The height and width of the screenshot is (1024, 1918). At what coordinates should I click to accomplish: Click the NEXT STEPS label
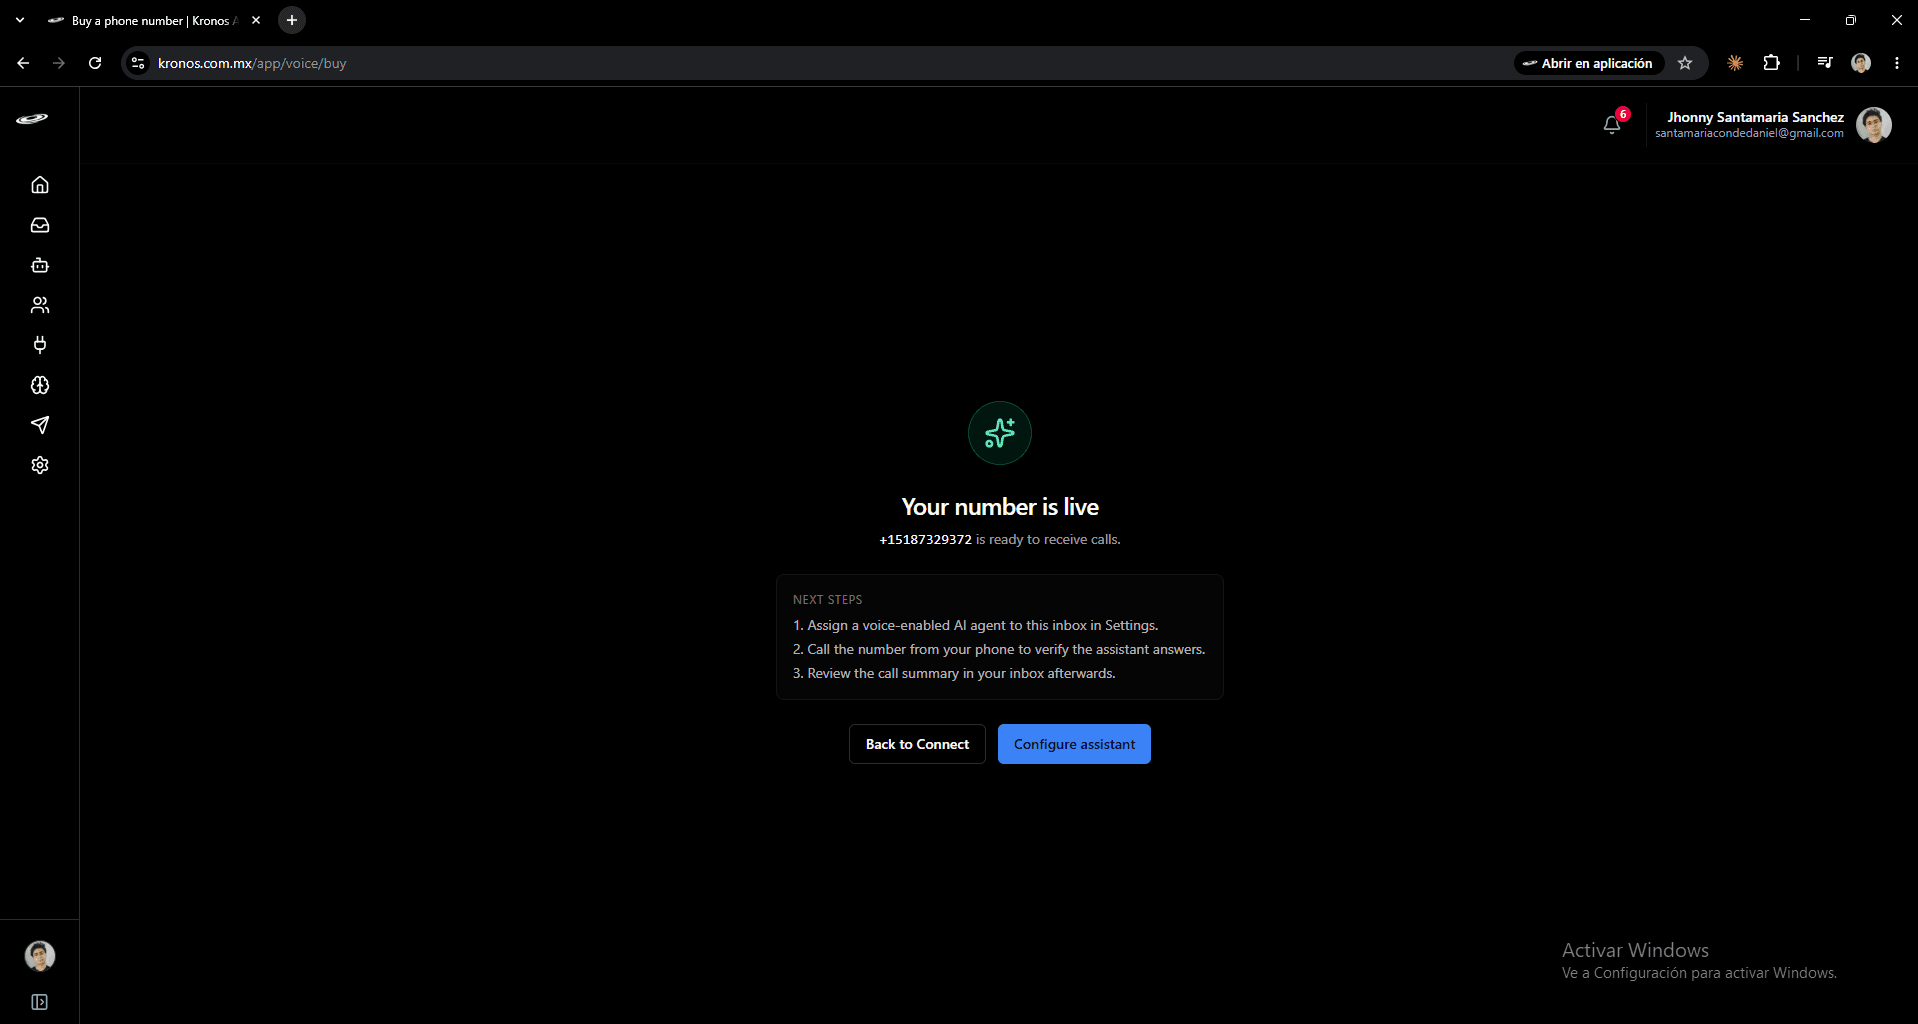point(827,600)
